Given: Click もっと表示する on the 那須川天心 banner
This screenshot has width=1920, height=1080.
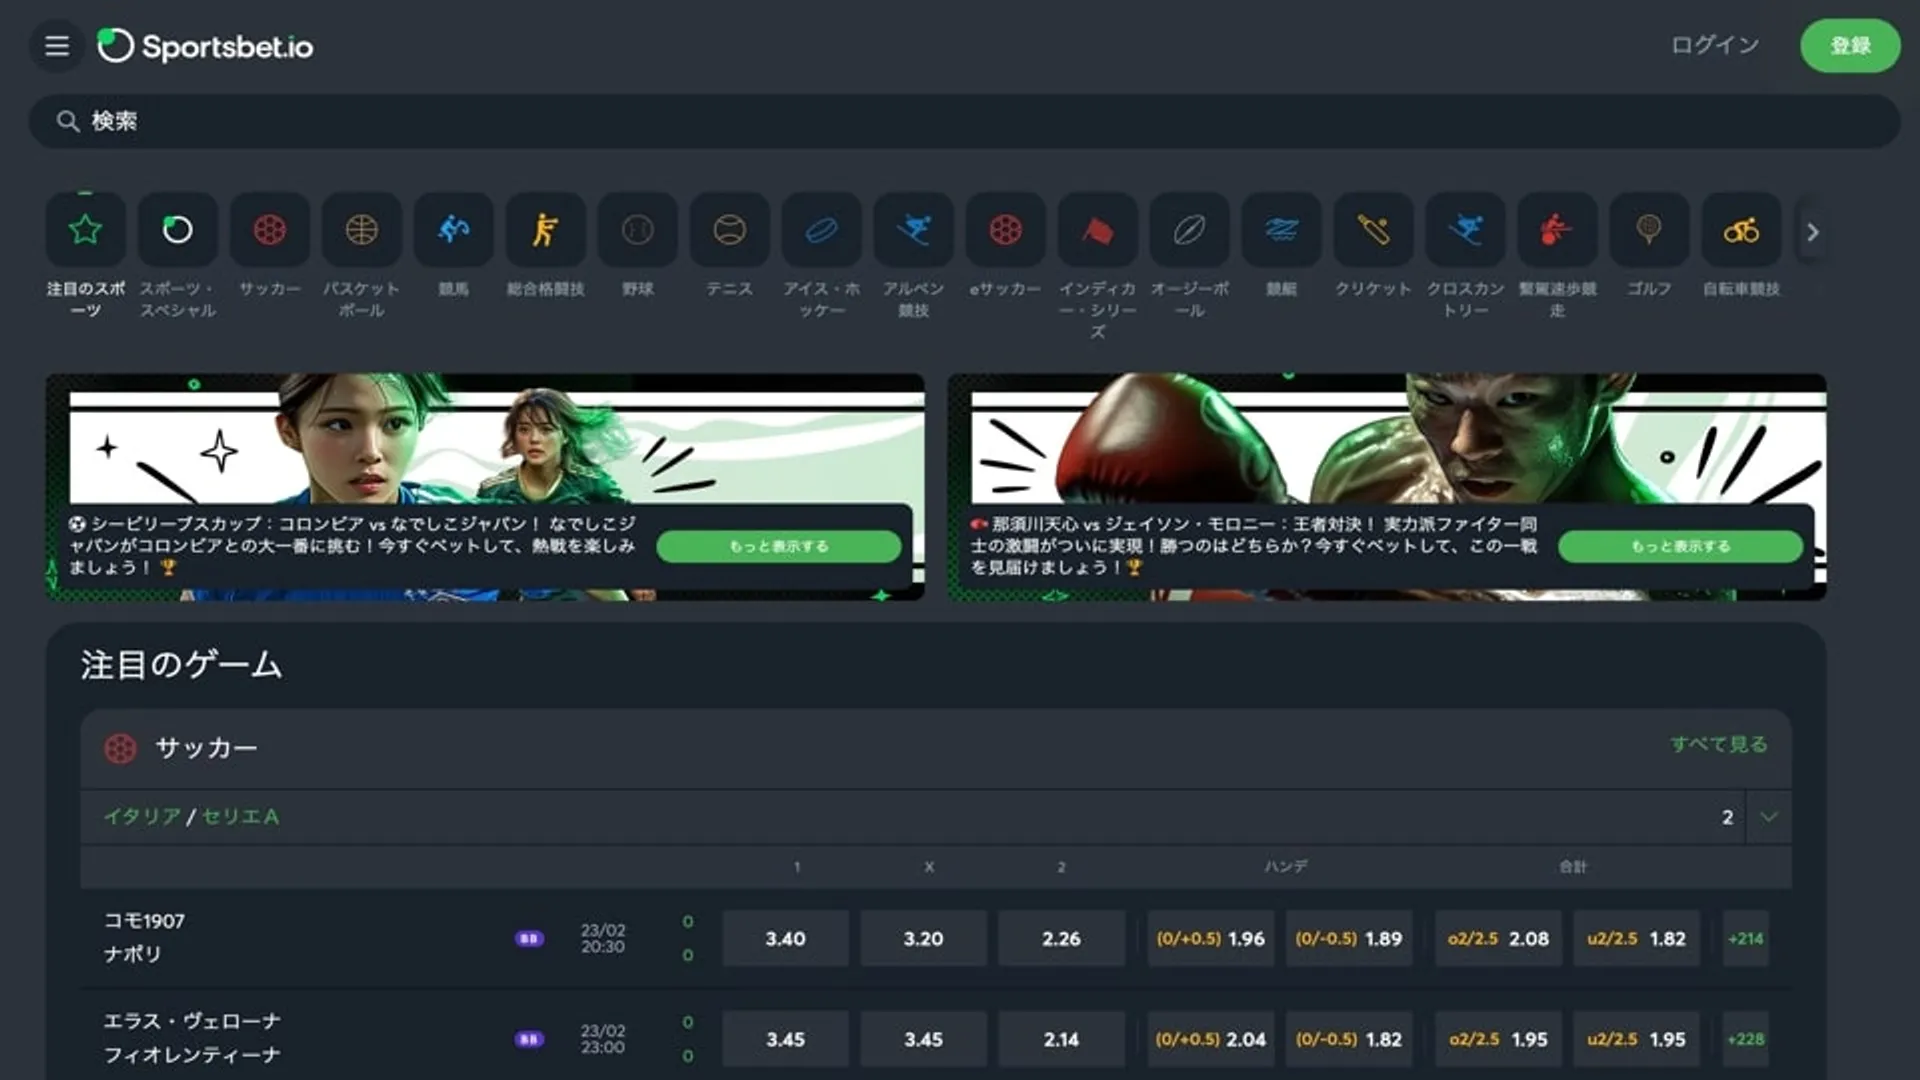Looking at the screenshot, I should click(x=1681, y=546).
